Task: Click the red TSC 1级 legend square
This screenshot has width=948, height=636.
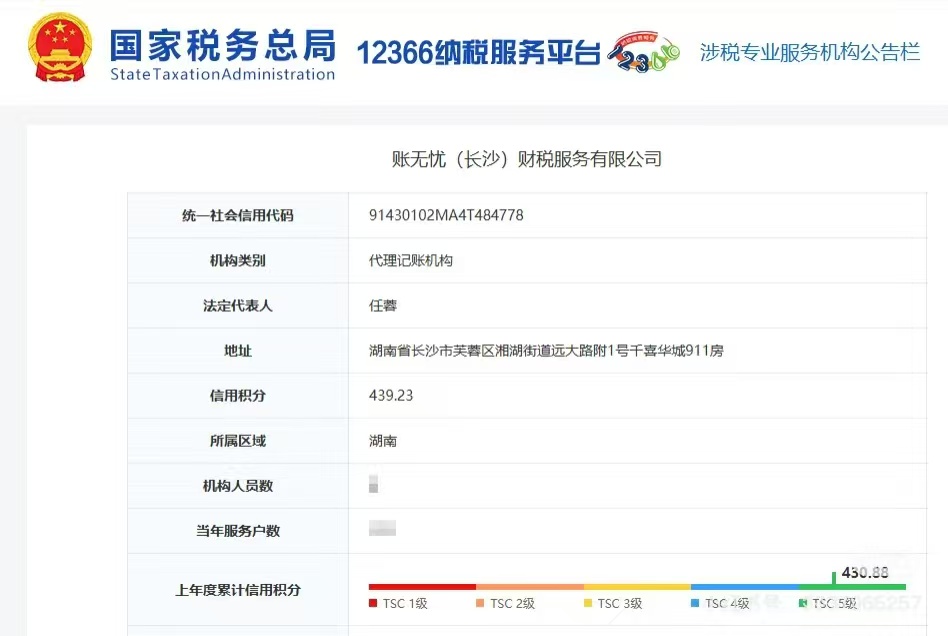Action: coord(373,604)
